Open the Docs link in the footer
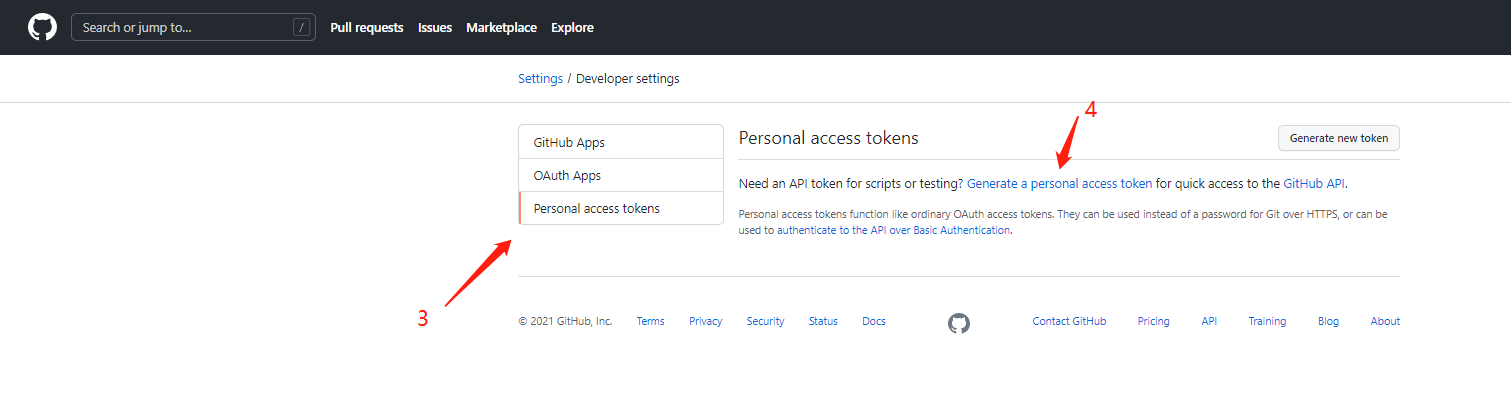Screen dimensions: 1511x418 [874, 321]
